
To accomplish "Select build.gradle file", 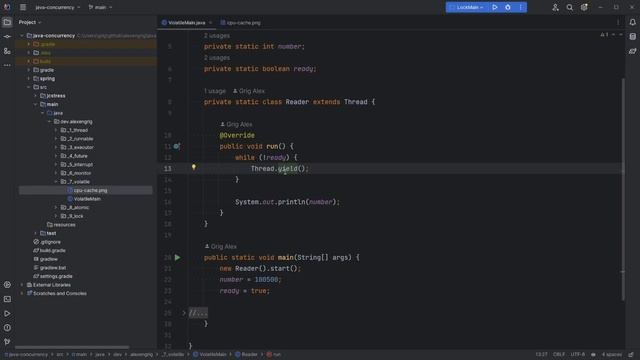I will pos(52,251).
